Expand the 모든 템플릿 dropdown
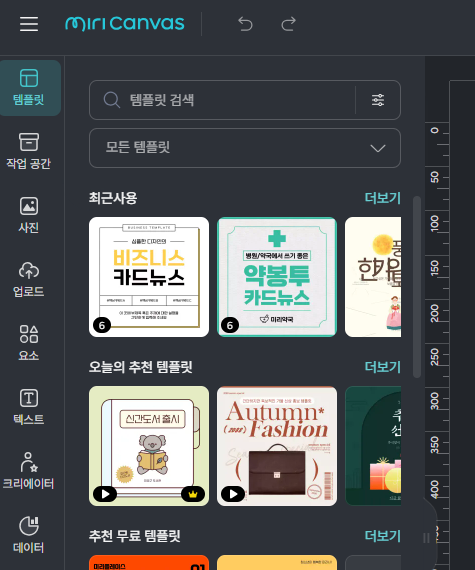Image resolution: width=475 pixels, height=570 pixels. click(x=245, y=148)
